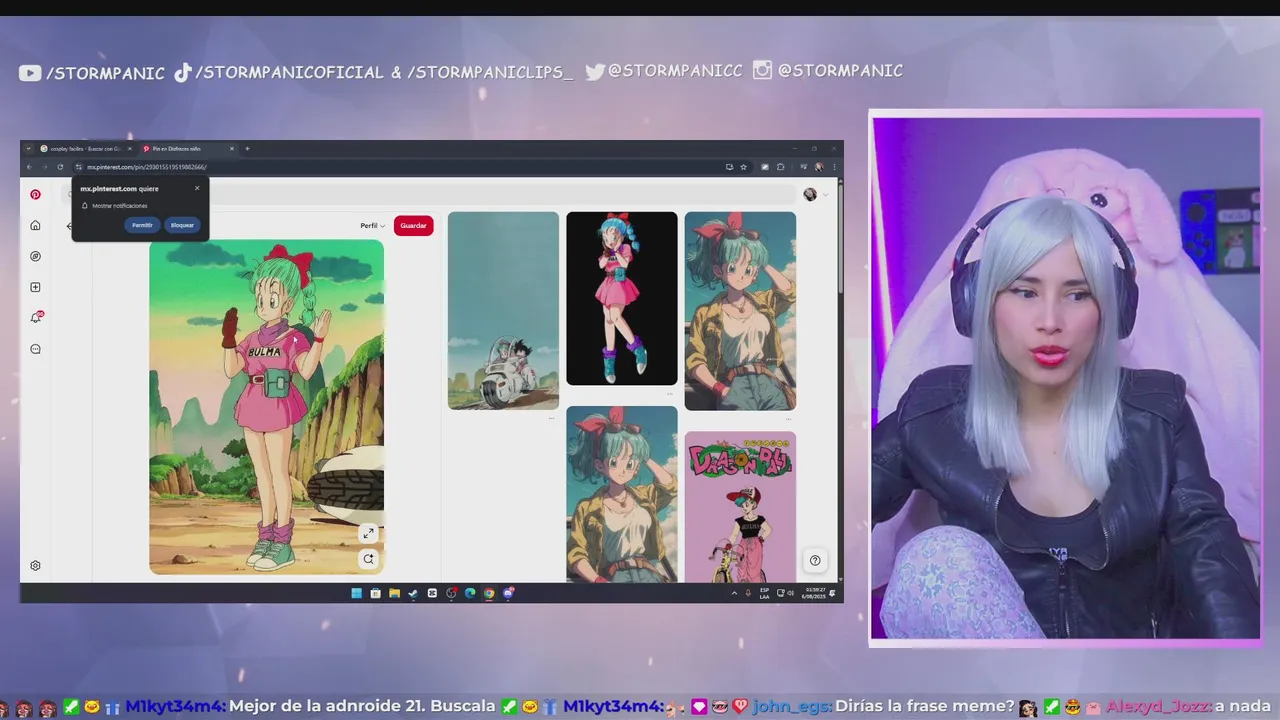Open the Explore compass icon
1280x720 pixels.
[35, 256]
